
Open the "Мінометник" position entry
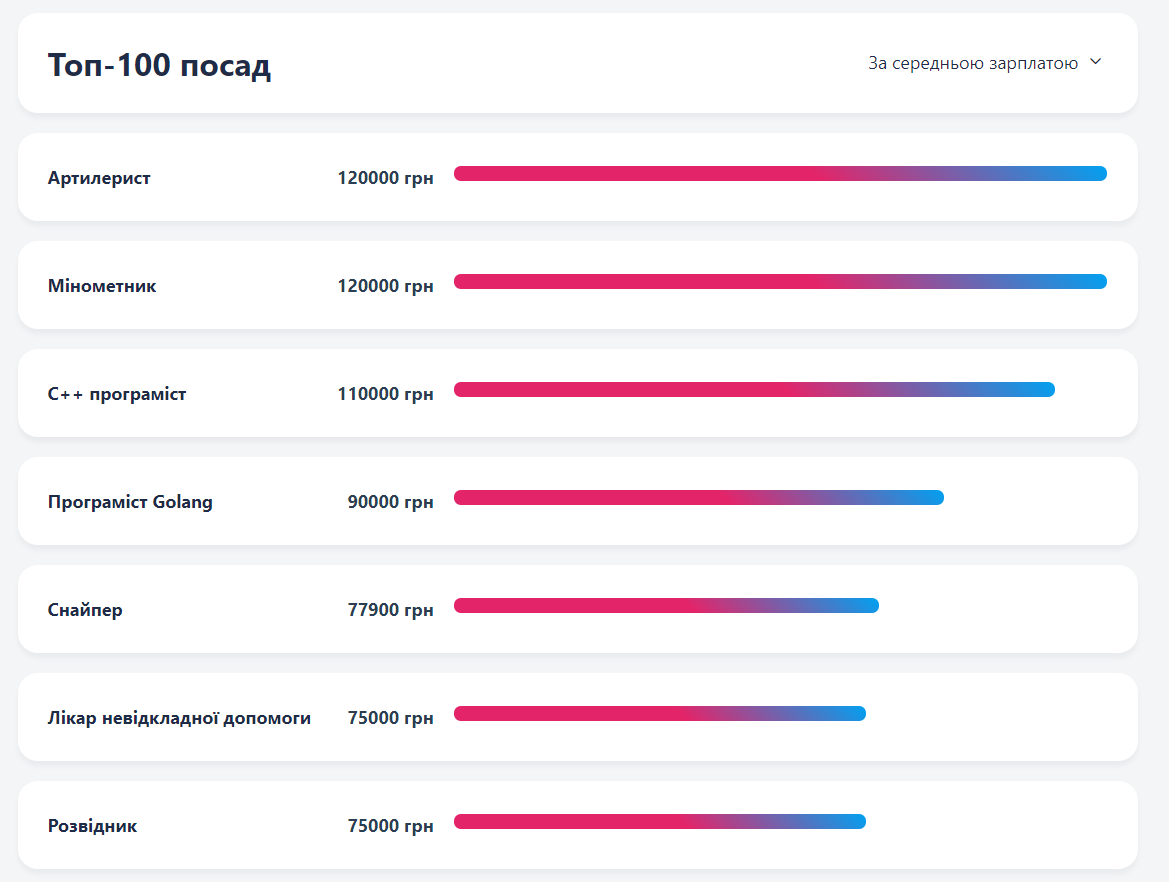coord(101,285)
